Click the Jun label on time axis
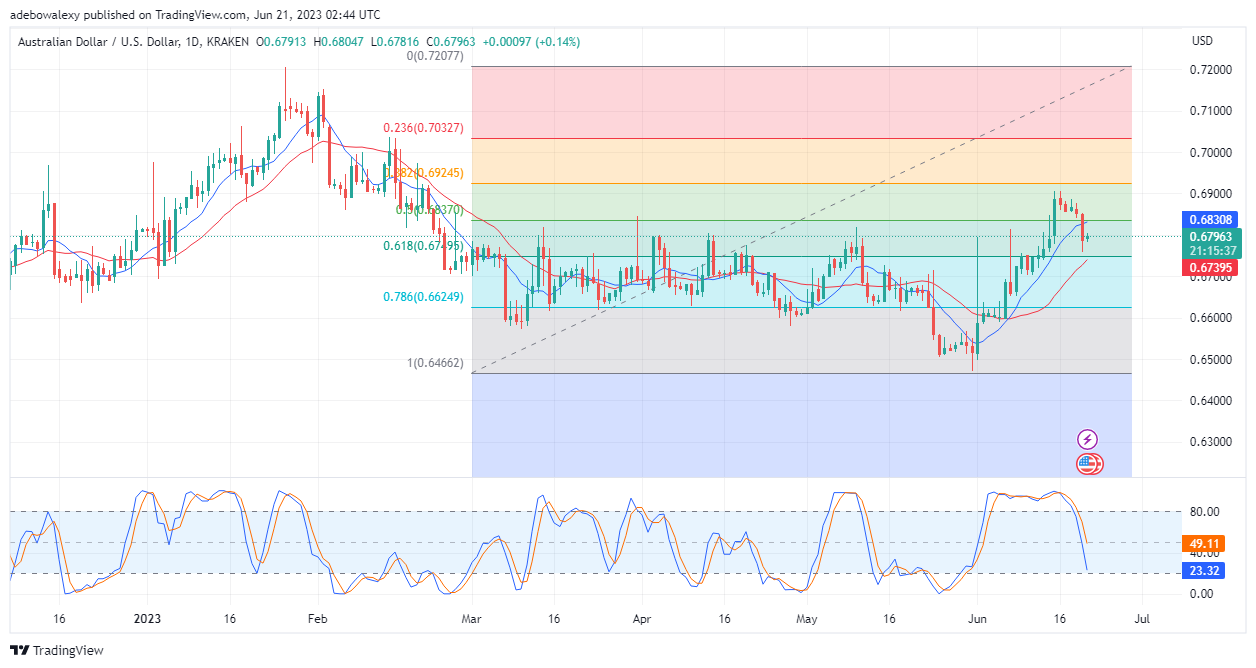 tap(978, 619)
